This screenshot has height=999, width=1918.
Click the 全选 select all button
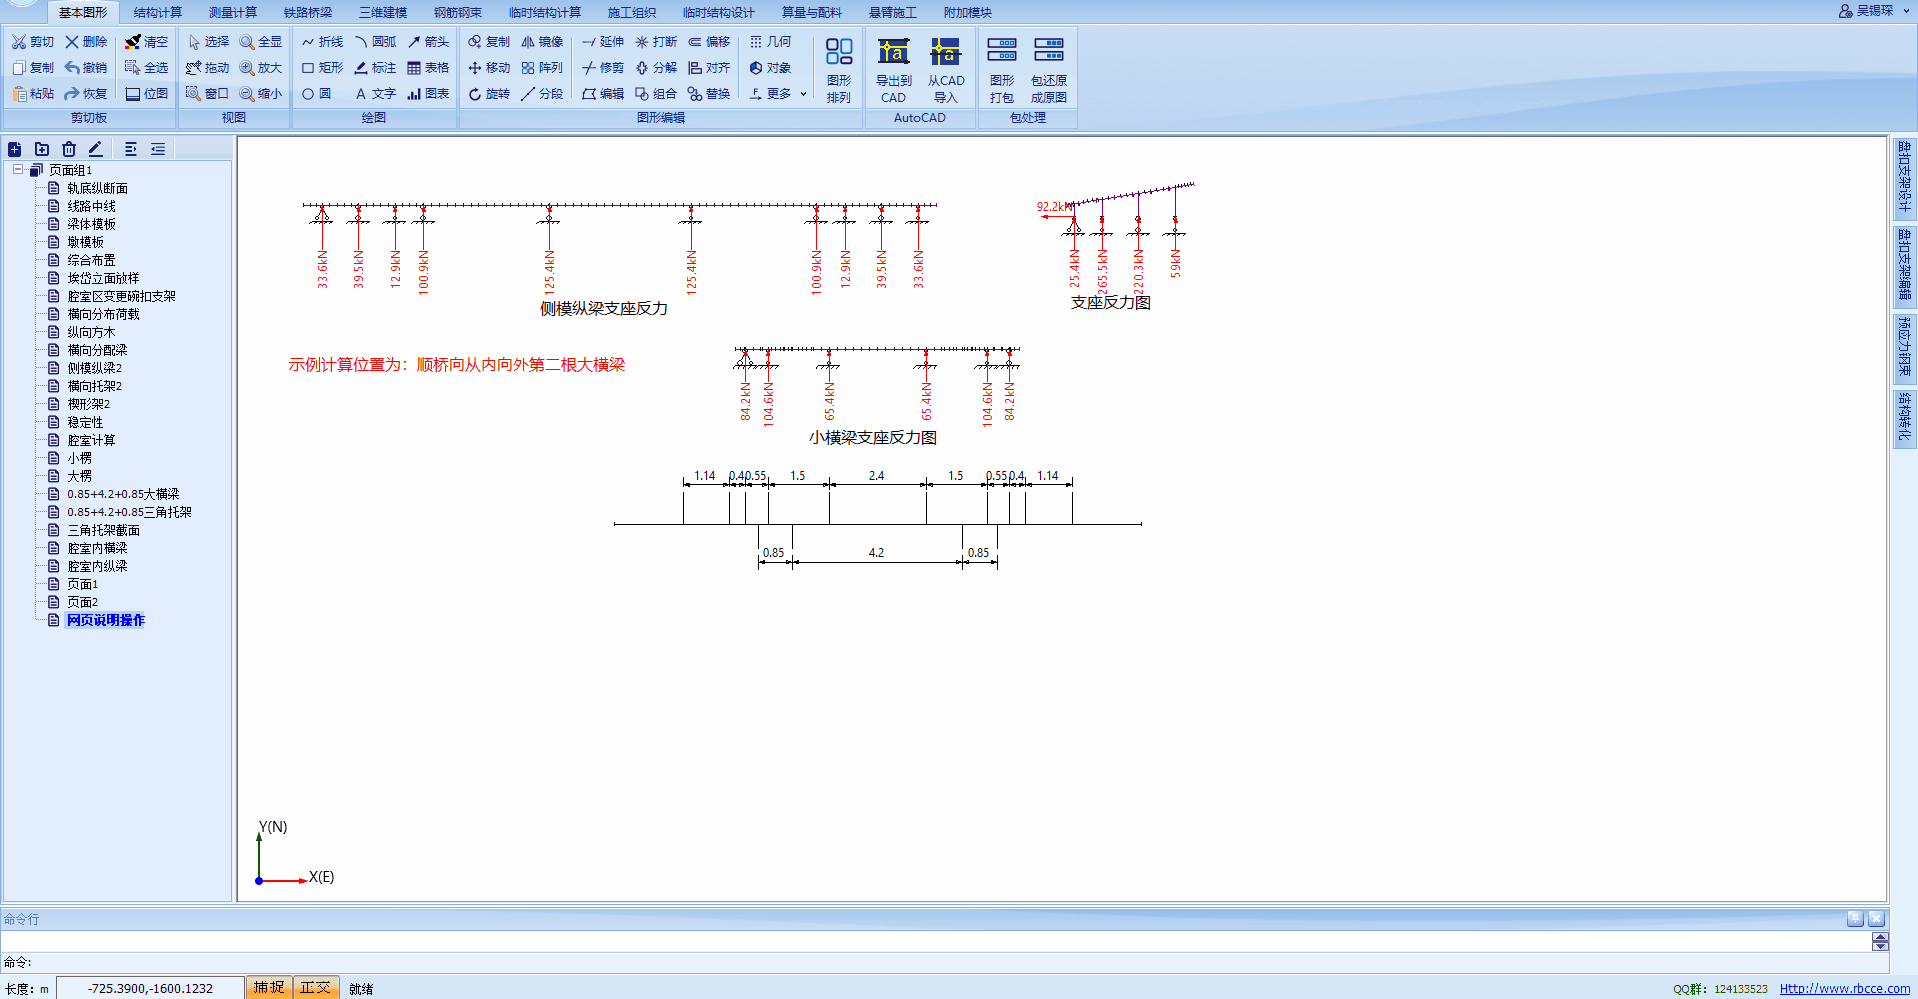point(146,68)
